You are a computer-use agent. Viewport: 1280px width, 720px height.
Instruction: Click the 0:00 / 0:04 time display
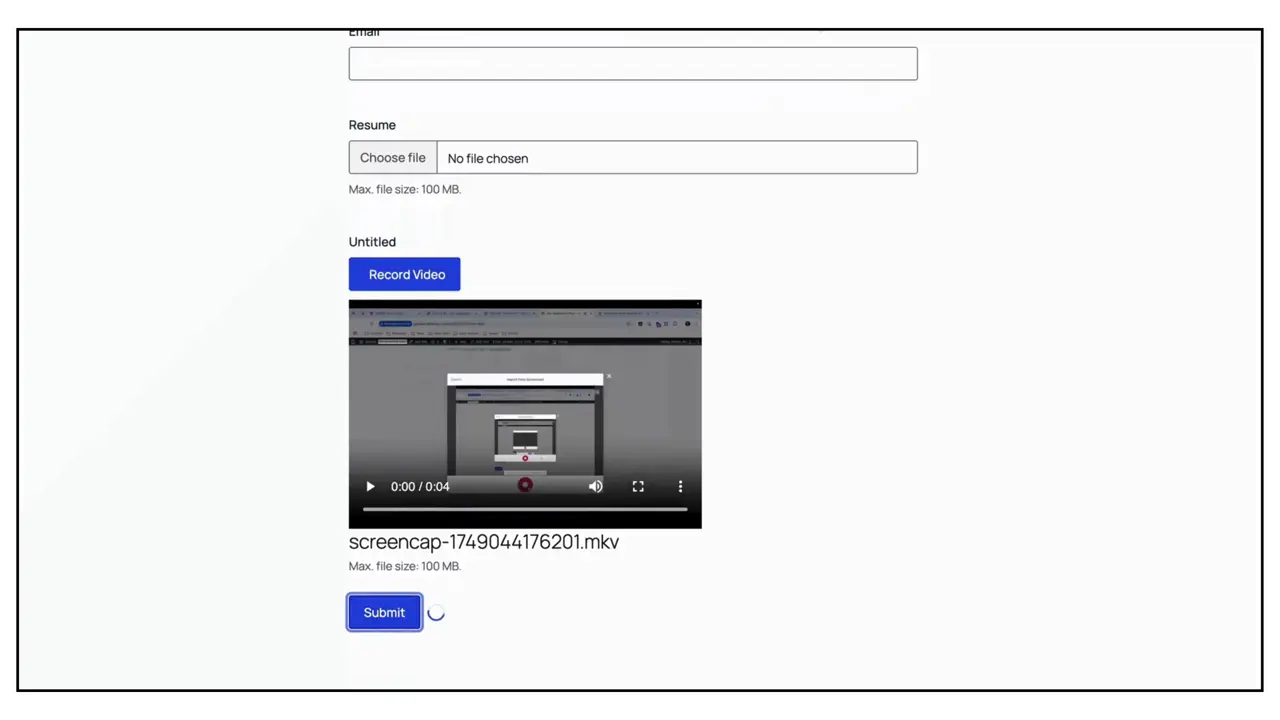420,487
